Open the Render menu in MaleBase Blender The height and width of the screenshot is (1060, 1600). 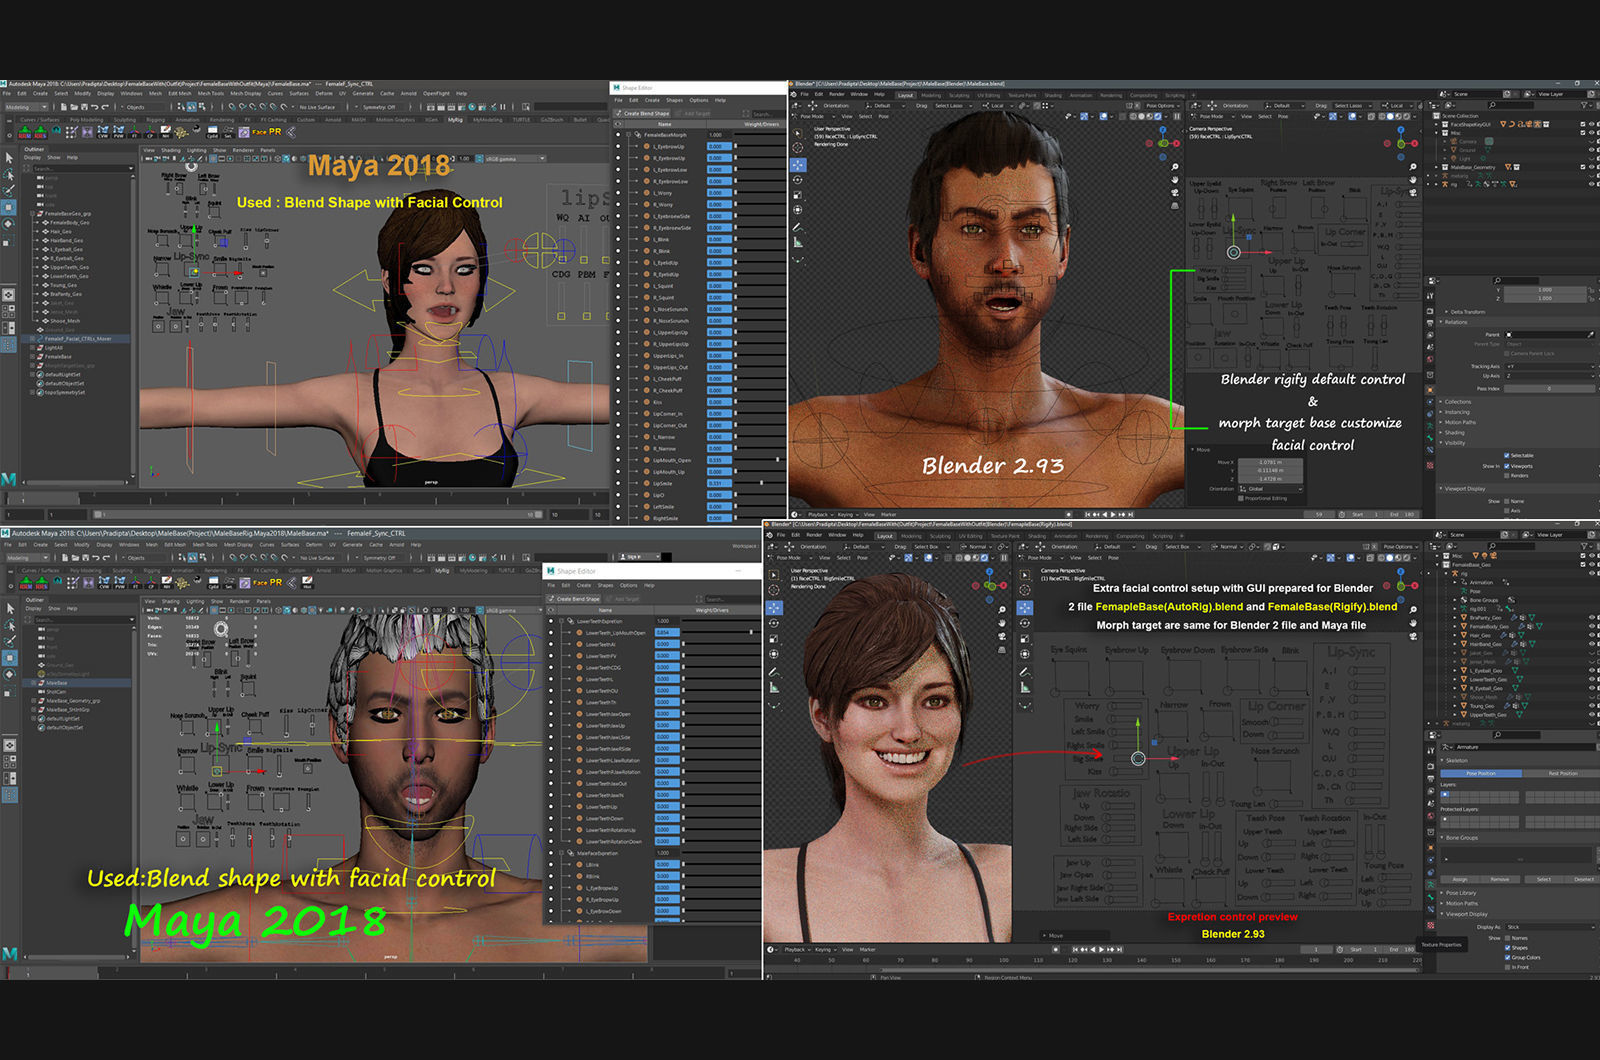pyautogui.click(x=837, y=94)
